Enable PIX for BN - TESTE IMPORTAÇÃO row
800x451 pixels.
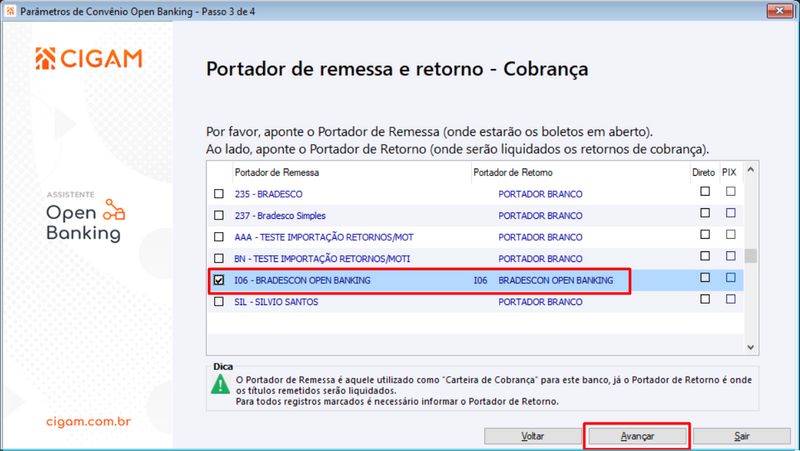(x=731, y=256)
